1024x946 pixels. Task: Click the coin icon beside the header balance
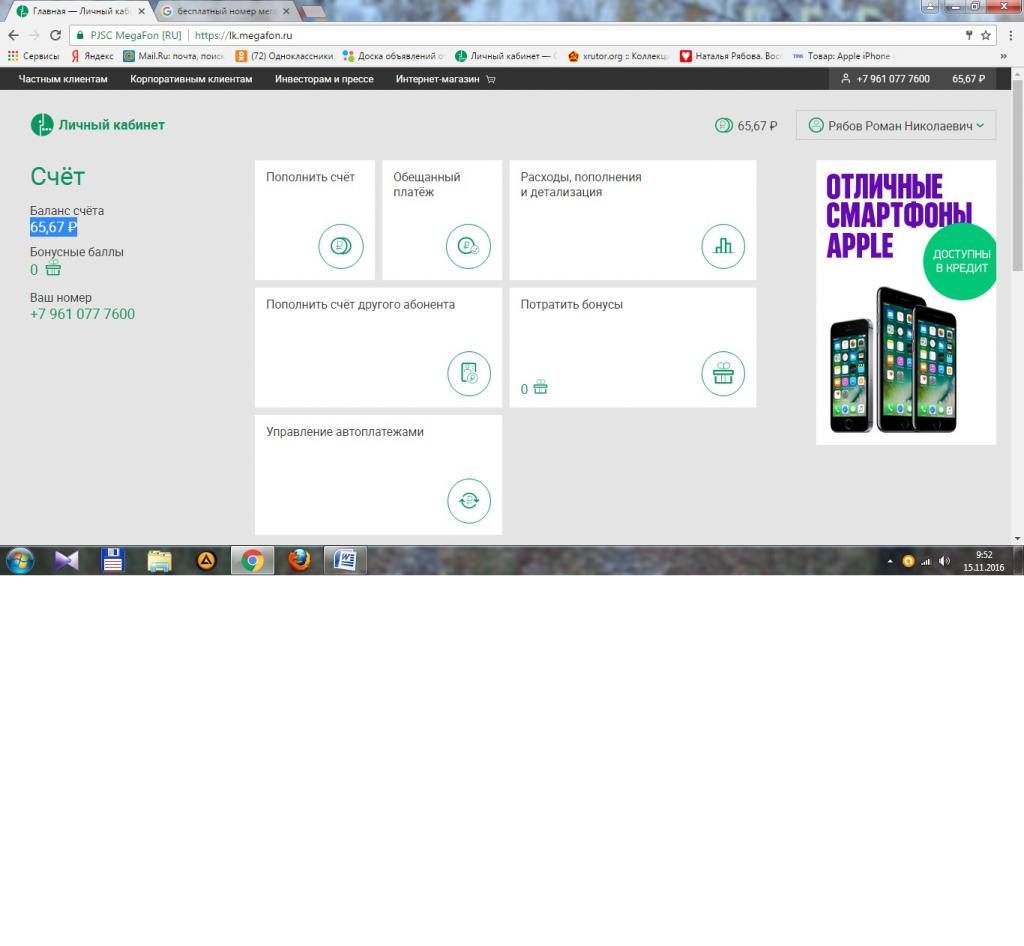click(724, 125)
